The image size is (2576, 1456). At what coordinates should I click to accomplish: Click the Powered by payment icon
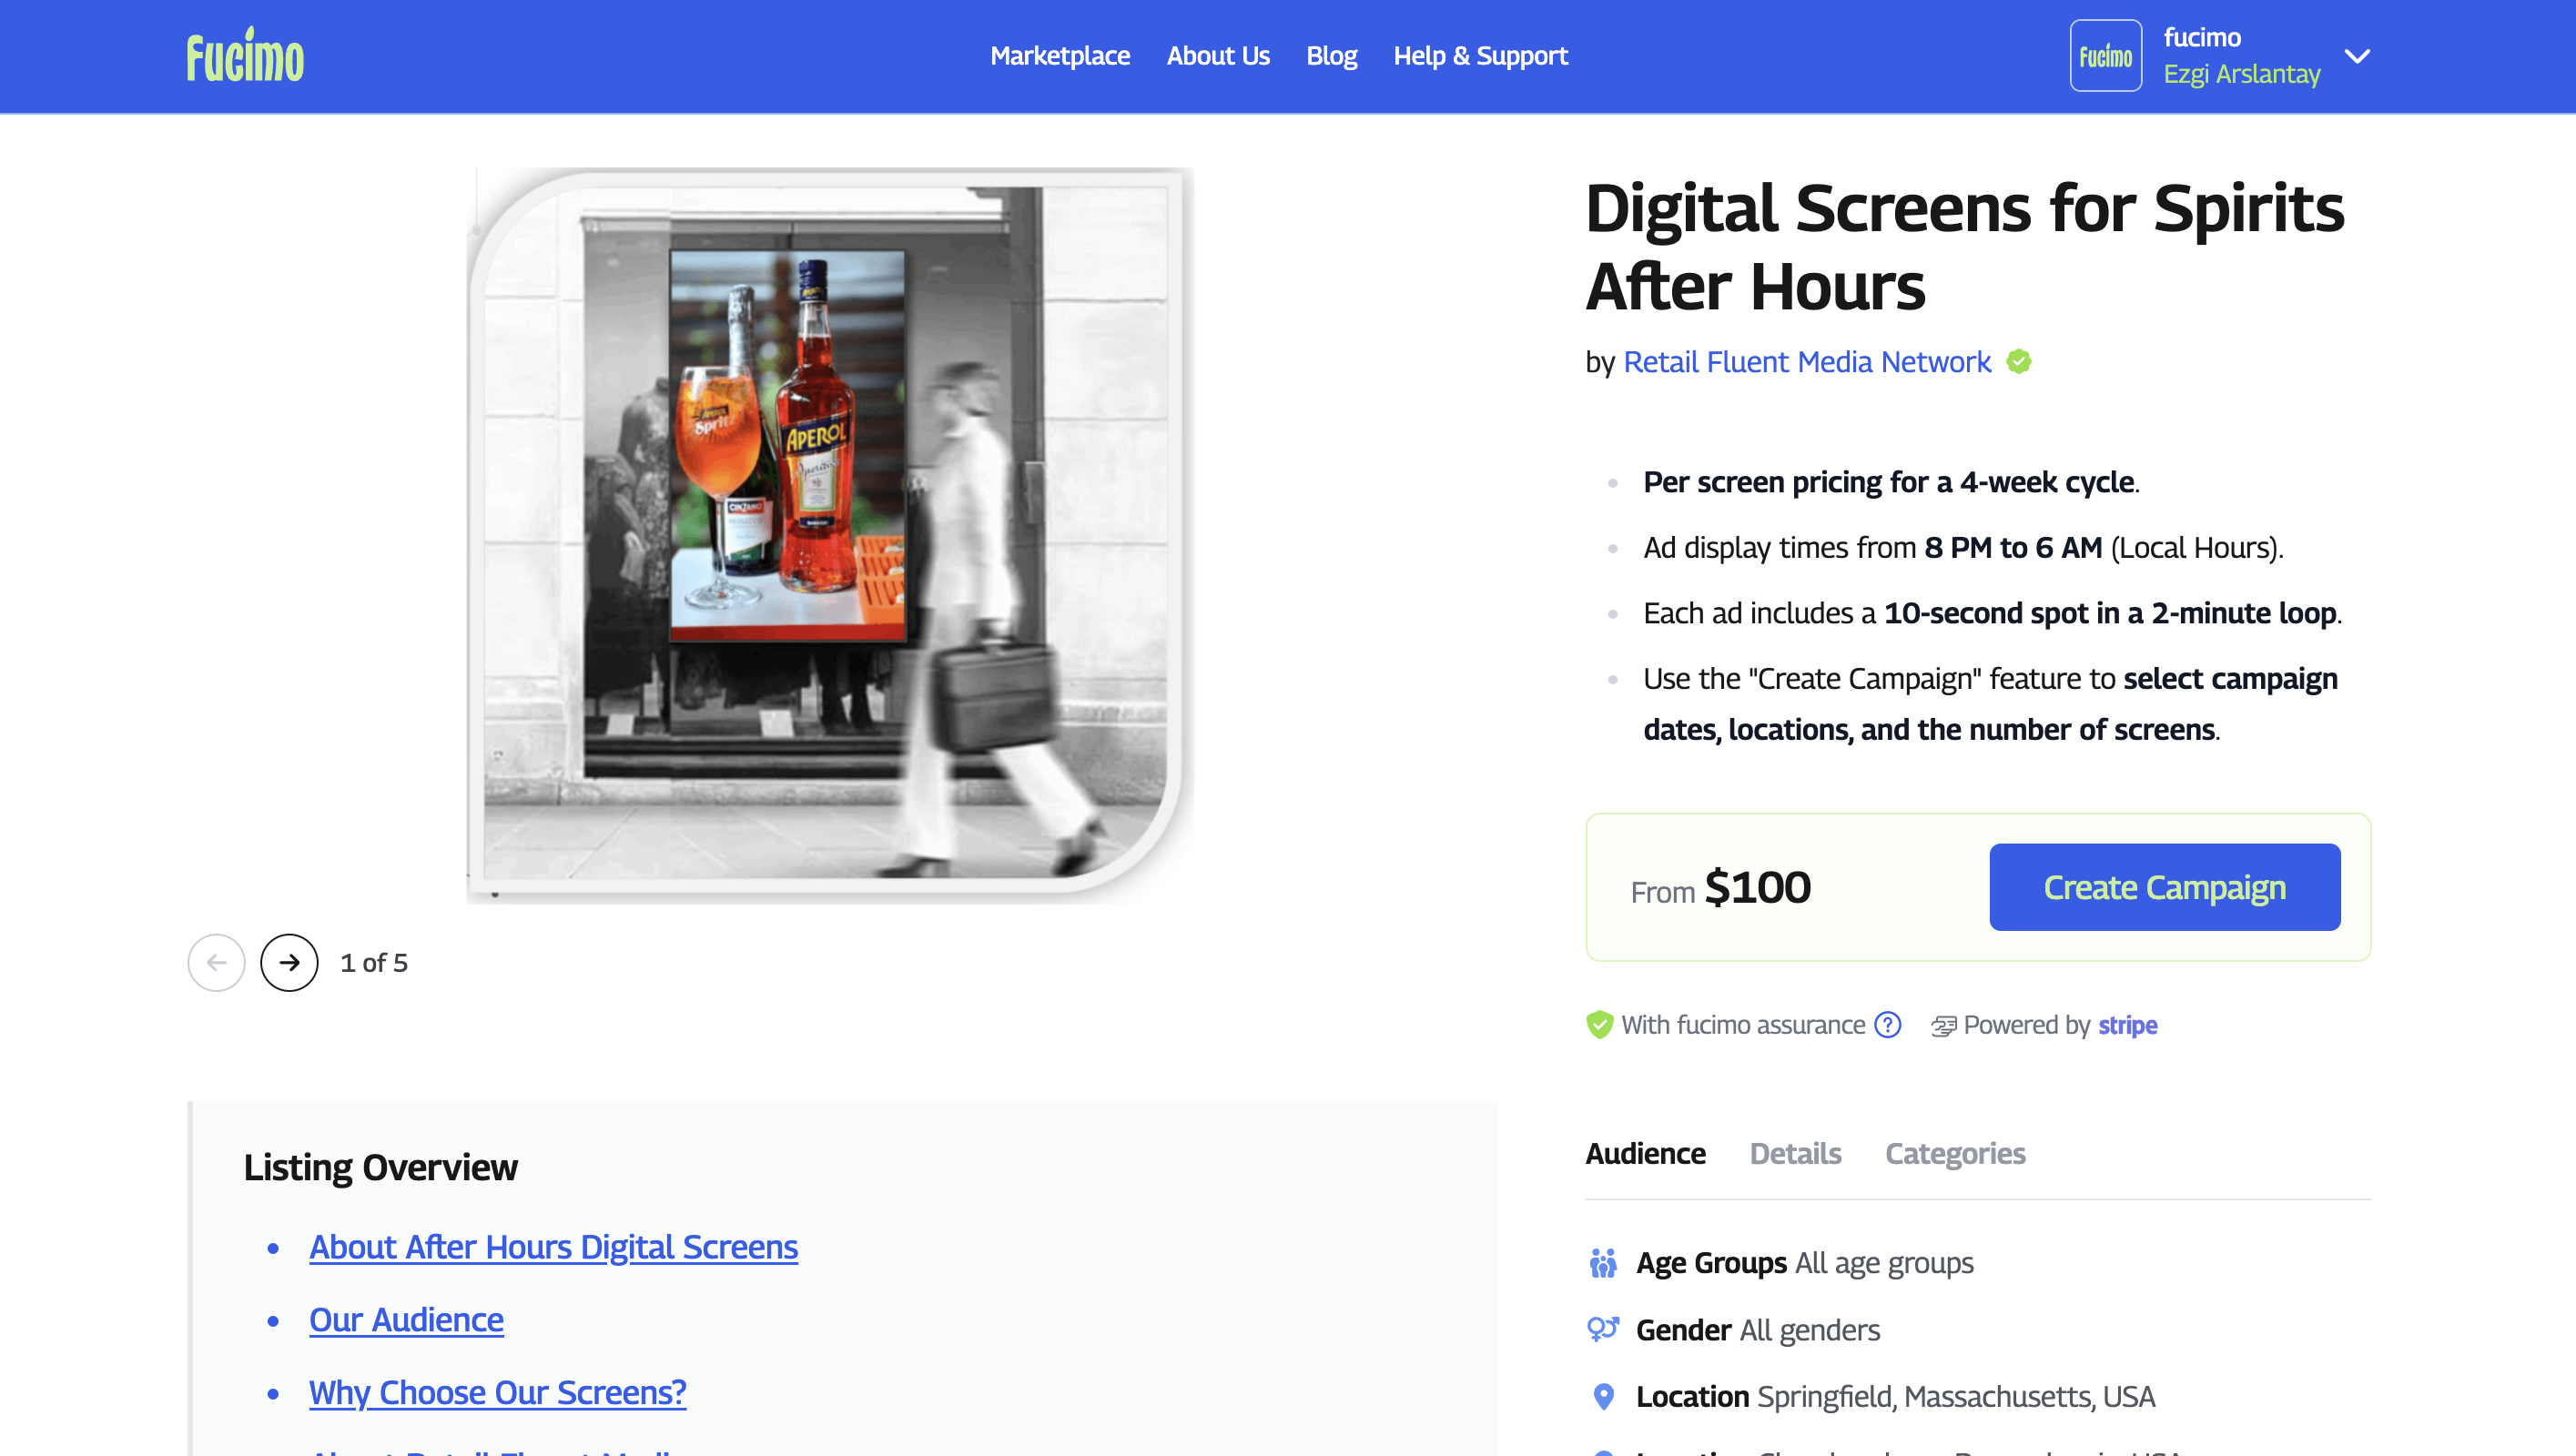coord(1943,1026)
